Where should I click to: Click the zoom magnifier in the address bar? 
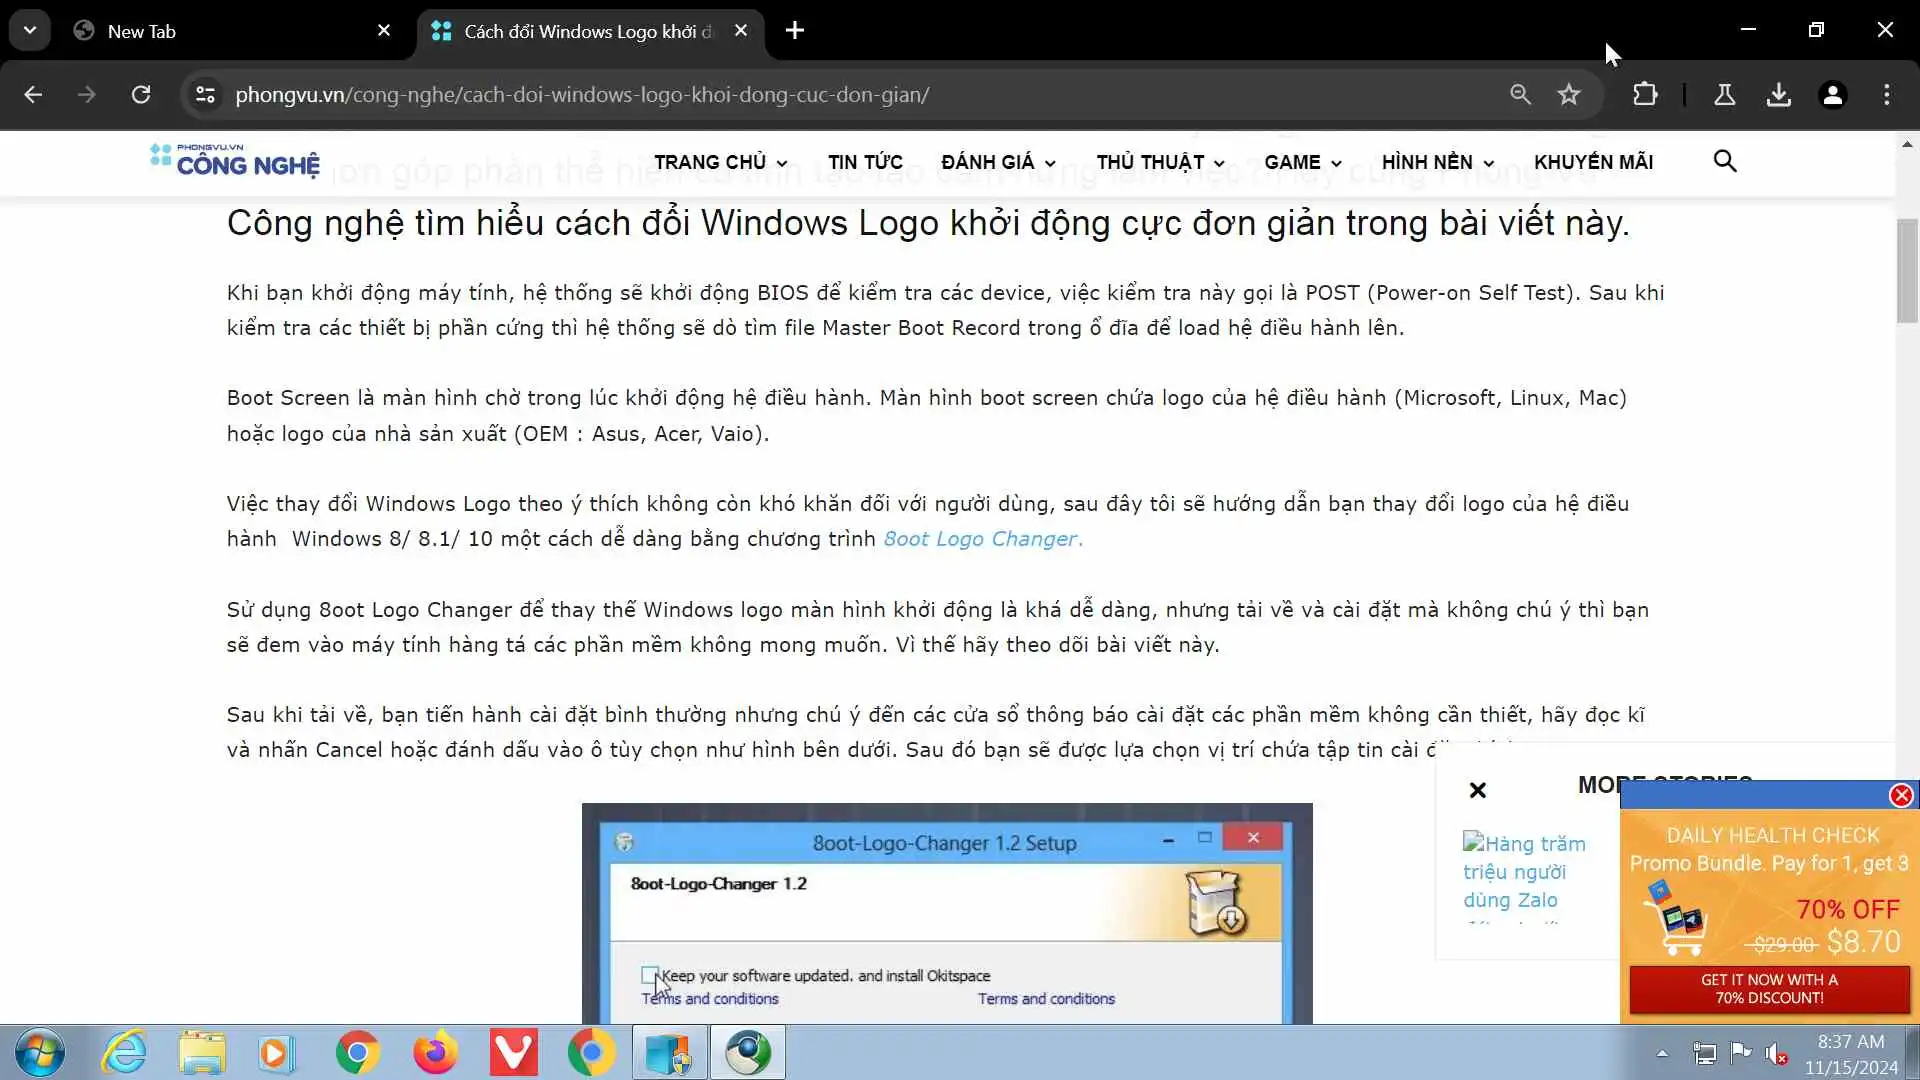(1520, 94)
